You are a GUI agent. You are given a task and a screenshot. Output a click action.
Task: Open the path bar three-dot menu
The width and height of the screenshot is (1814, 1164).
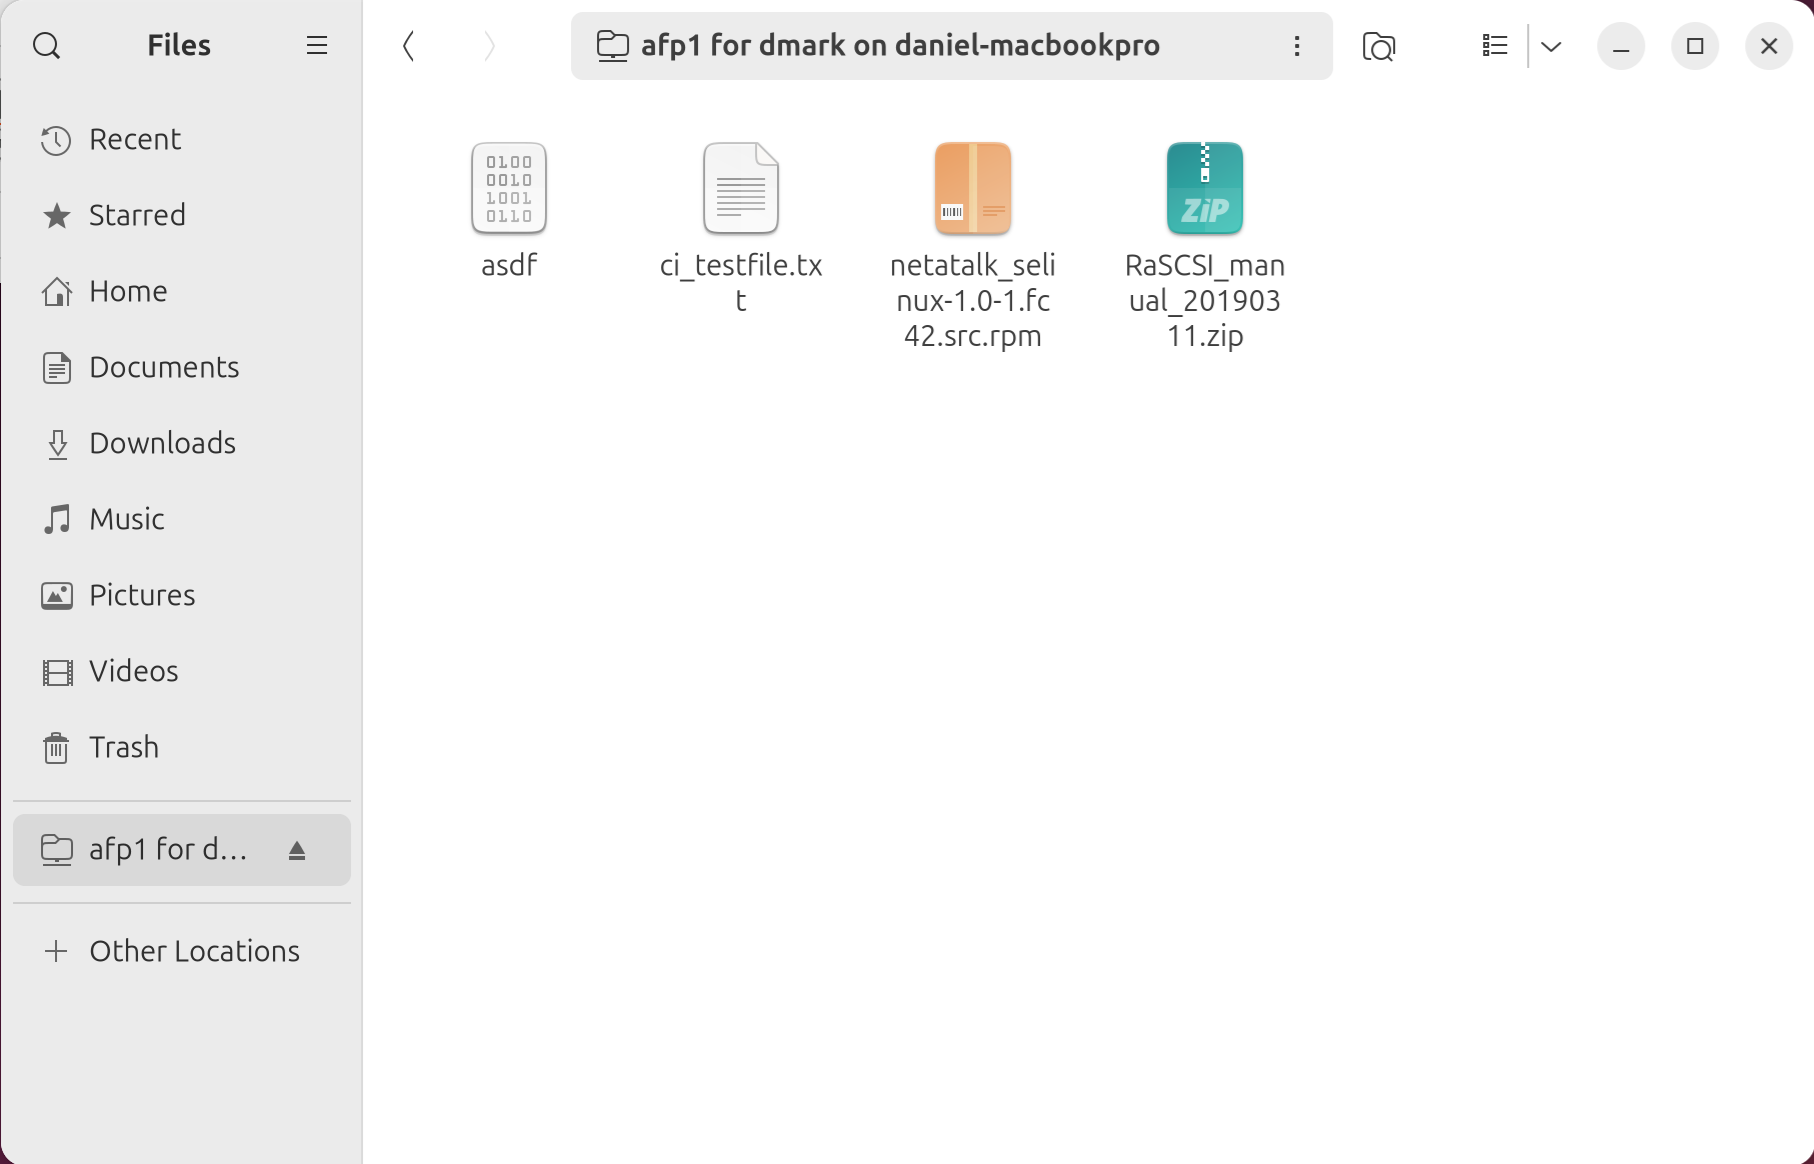click(x=1297, y=46)
